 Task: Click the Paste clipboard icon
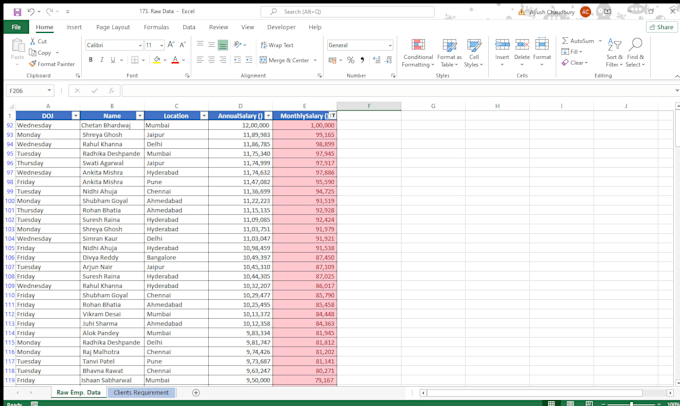tap(18, 45)
